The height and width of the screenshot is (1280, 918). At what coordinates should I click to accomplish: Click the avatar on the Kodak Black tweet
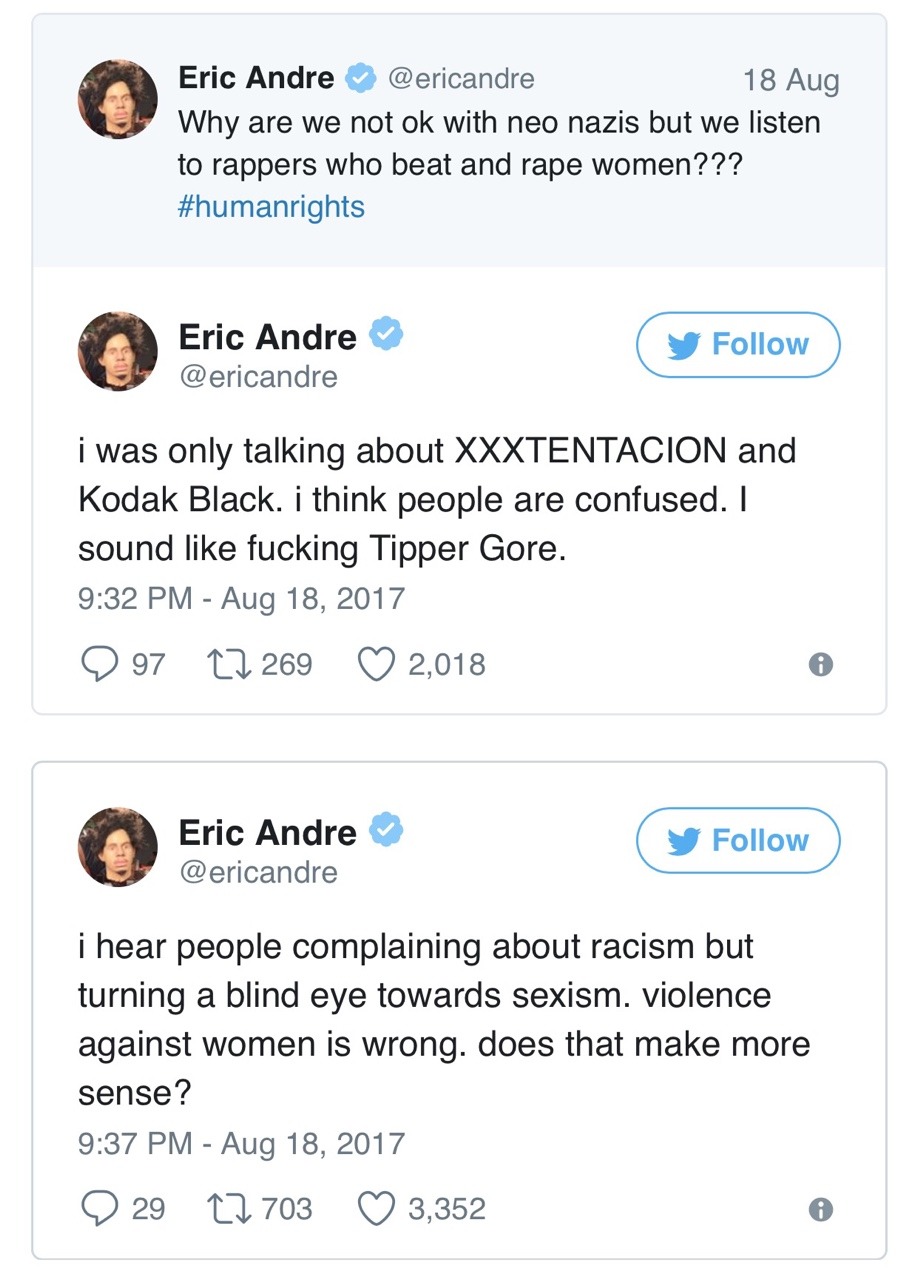click(118, 351)
